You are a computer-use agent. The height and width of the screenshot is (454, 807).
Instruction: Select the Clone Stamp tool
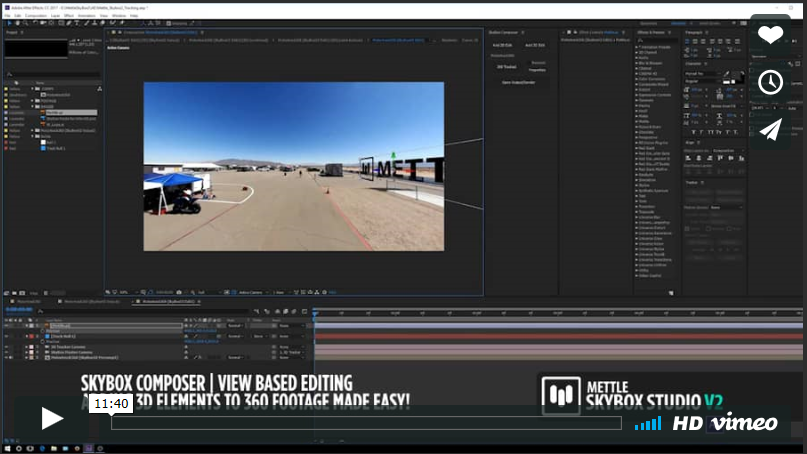click(94, 23)
